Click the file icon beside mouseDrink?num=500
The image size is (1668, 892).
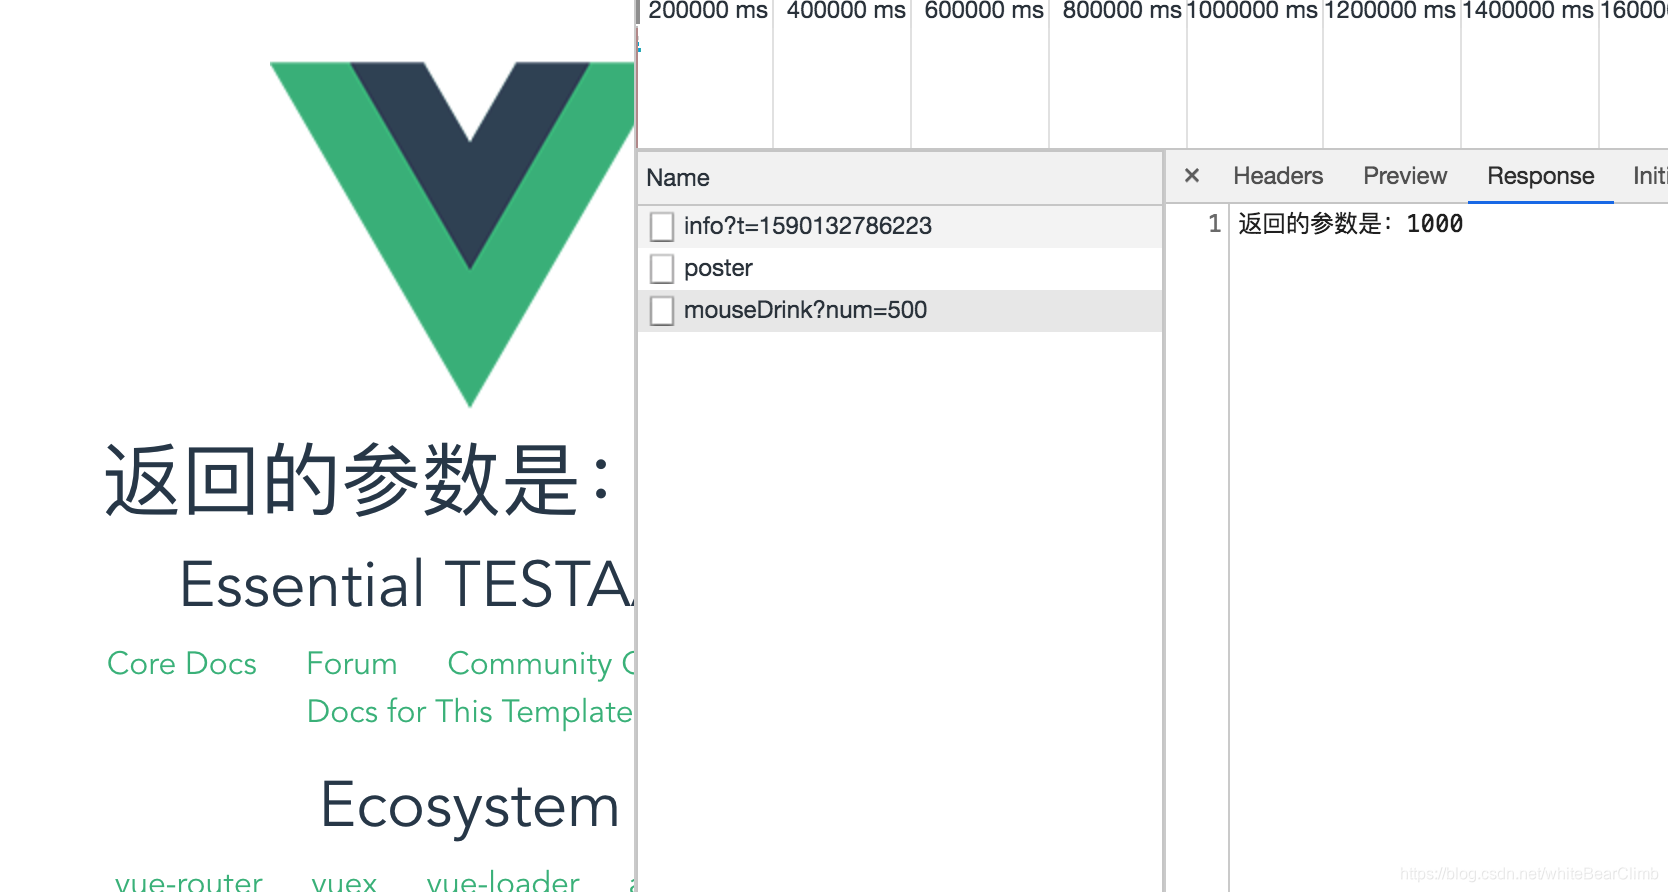click(661, 310)
